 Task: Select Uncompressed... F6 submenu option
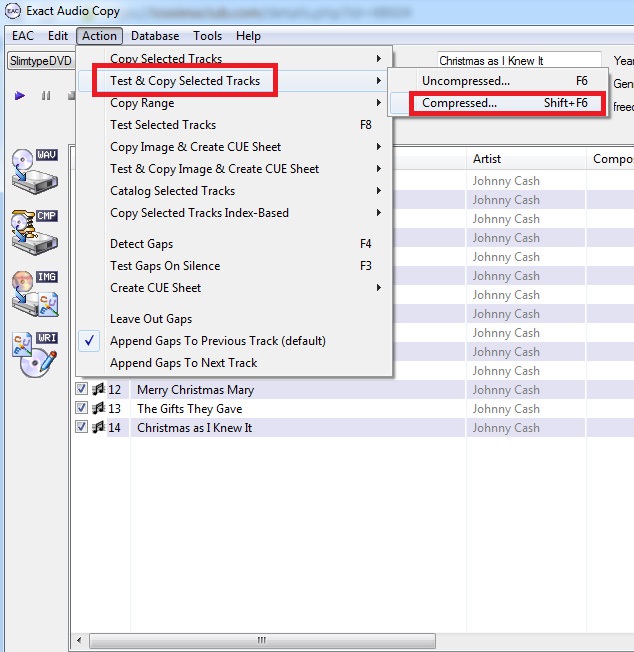pos(498,81)
